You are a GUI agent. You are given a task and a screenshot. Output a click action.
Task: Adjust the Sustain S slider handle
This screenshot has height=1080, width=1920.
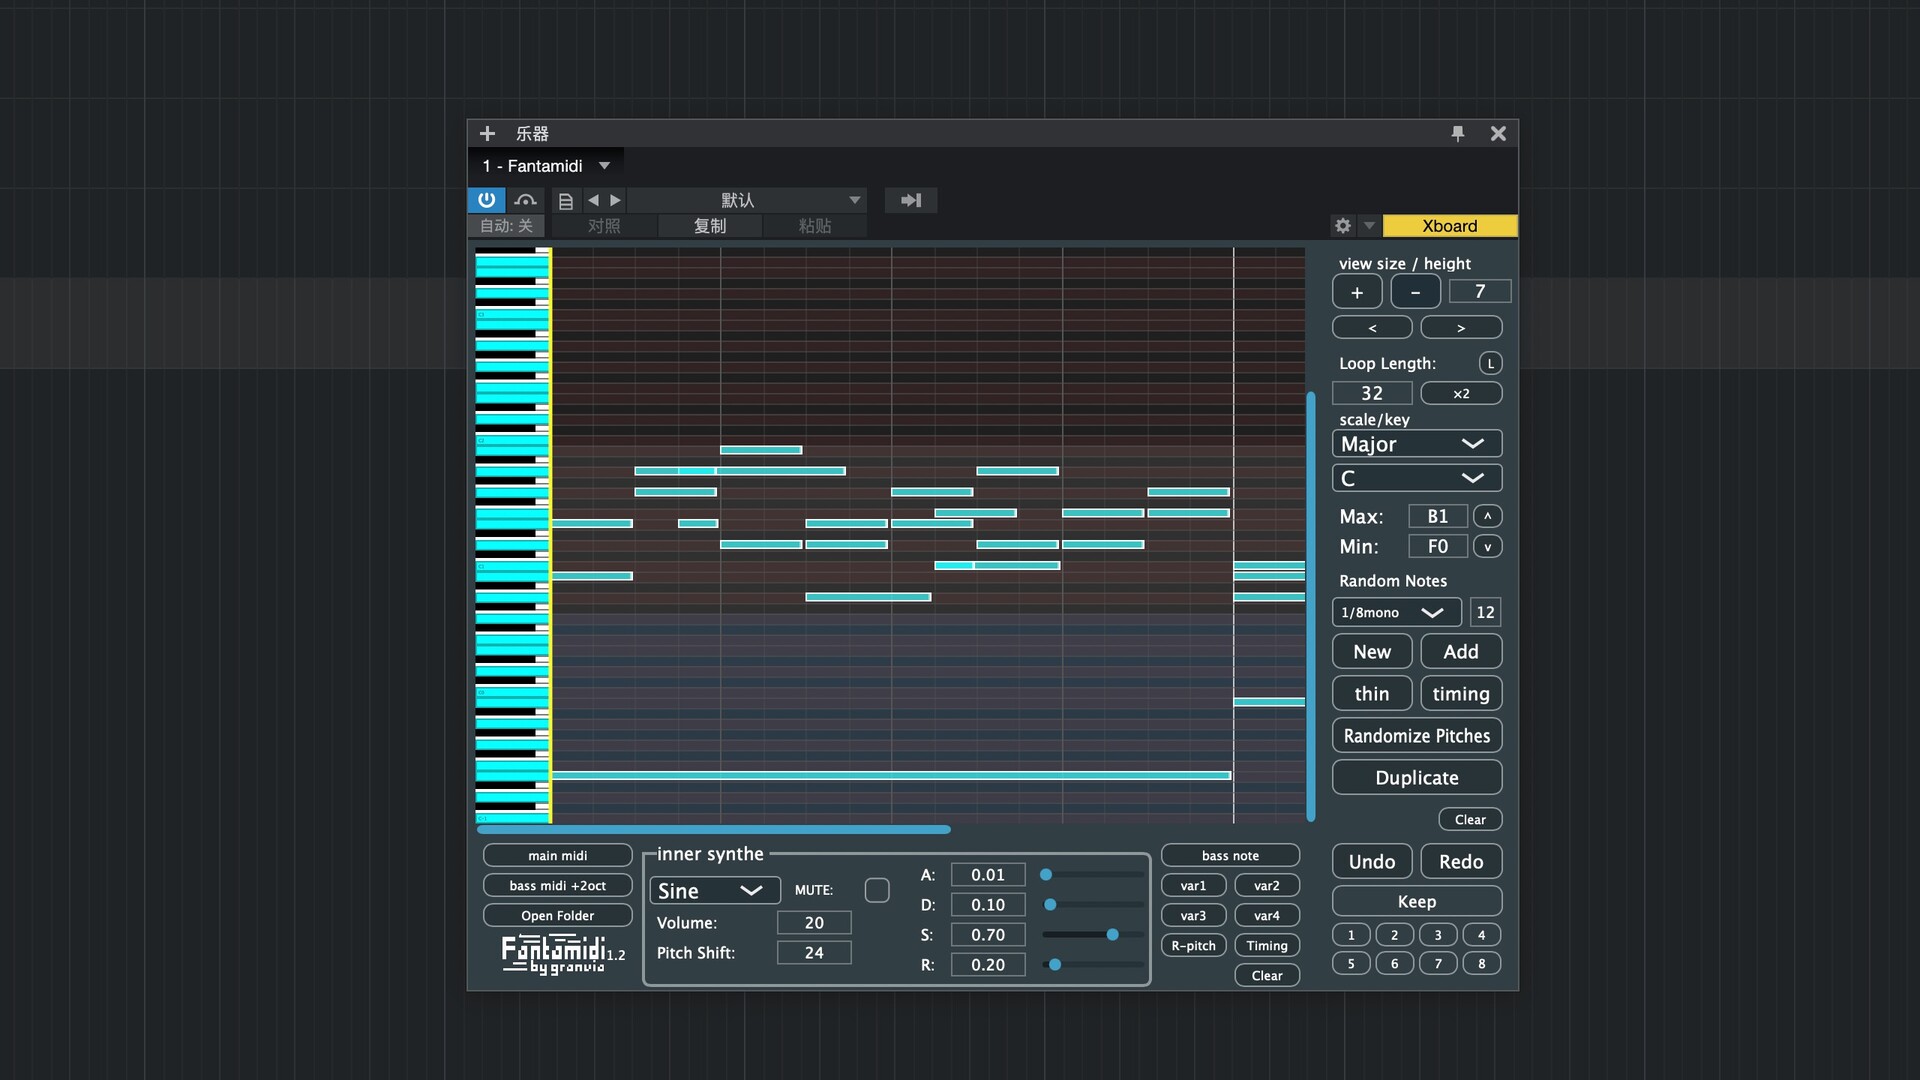click(x=1112, y=935)
